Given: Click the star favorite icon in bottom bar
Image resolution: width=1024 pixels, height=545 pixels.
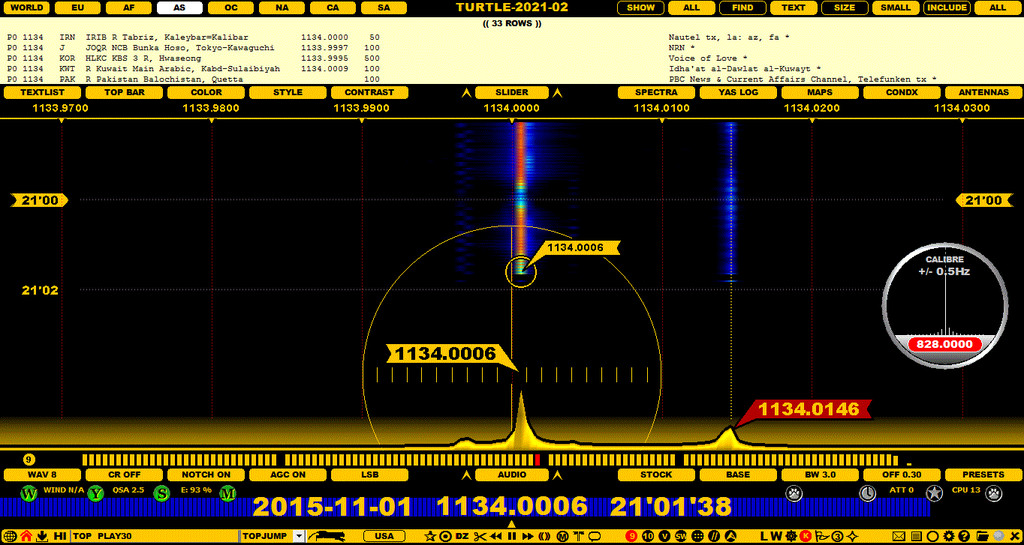Looking at the screenshot, I should coord(429,536).
